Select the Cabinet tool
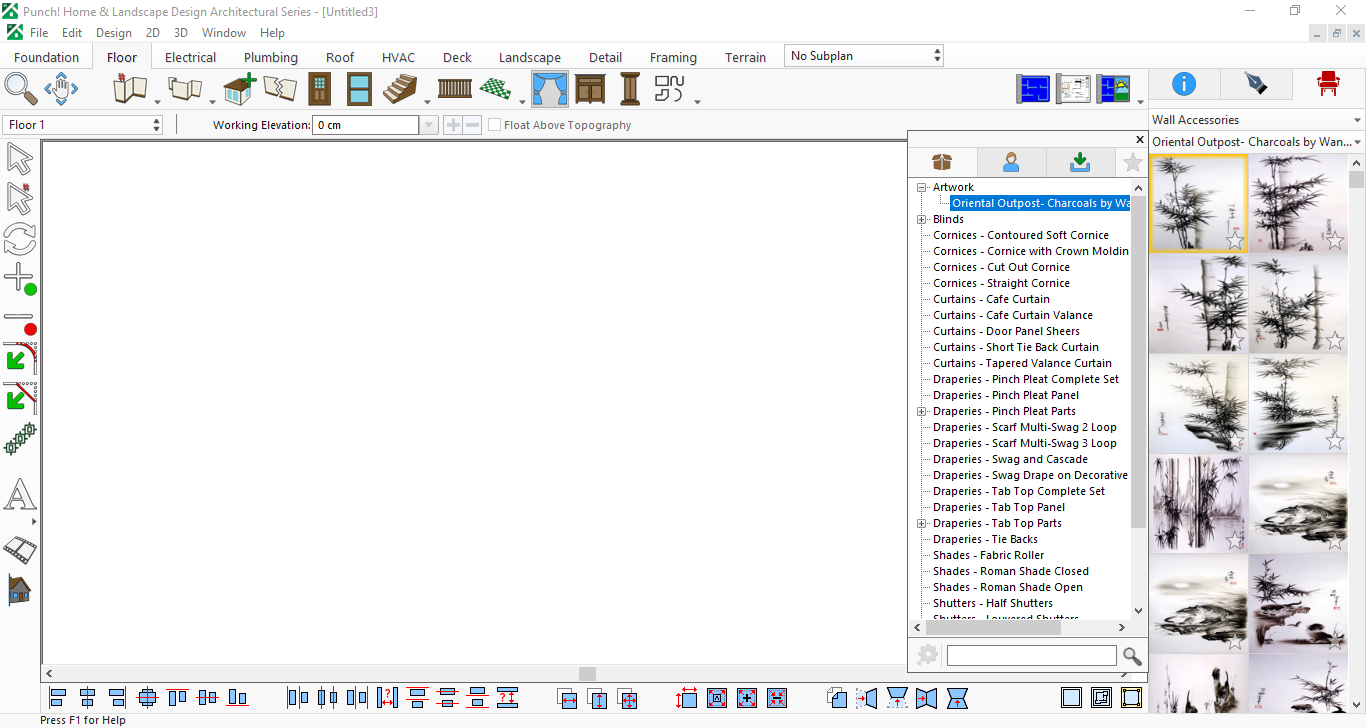The image size is (1366, 728). (x=590, y=89)
